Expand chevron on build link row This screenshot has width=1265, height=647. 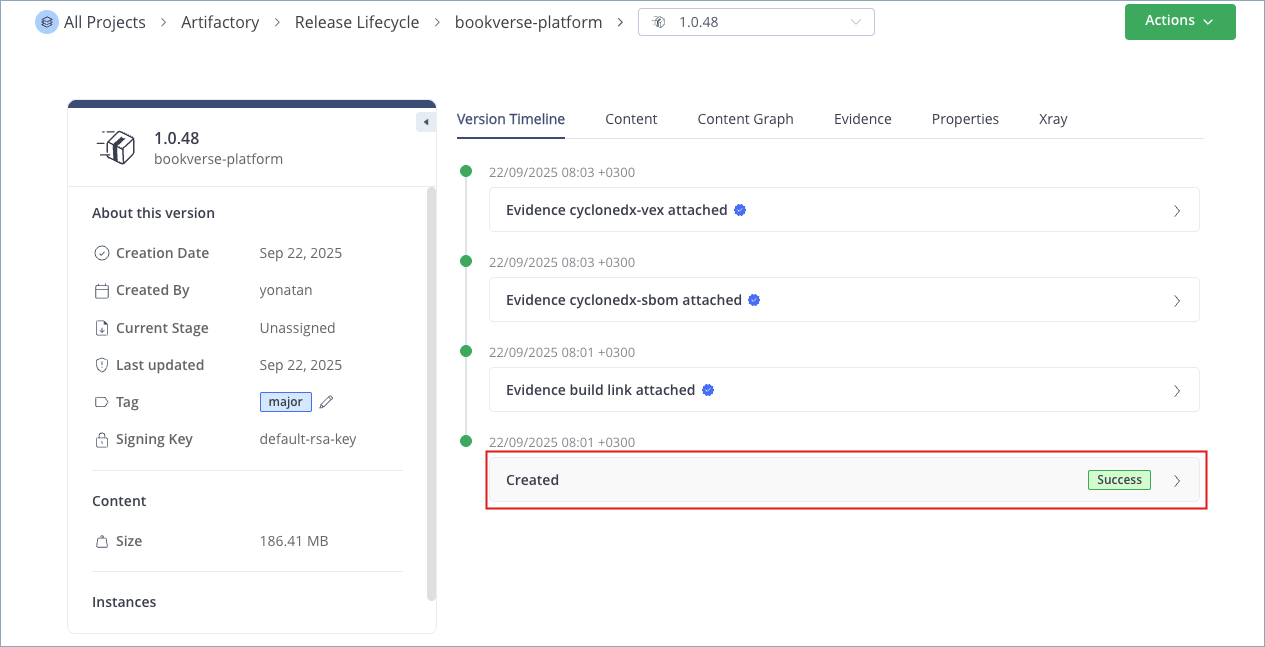point(1177,391)
